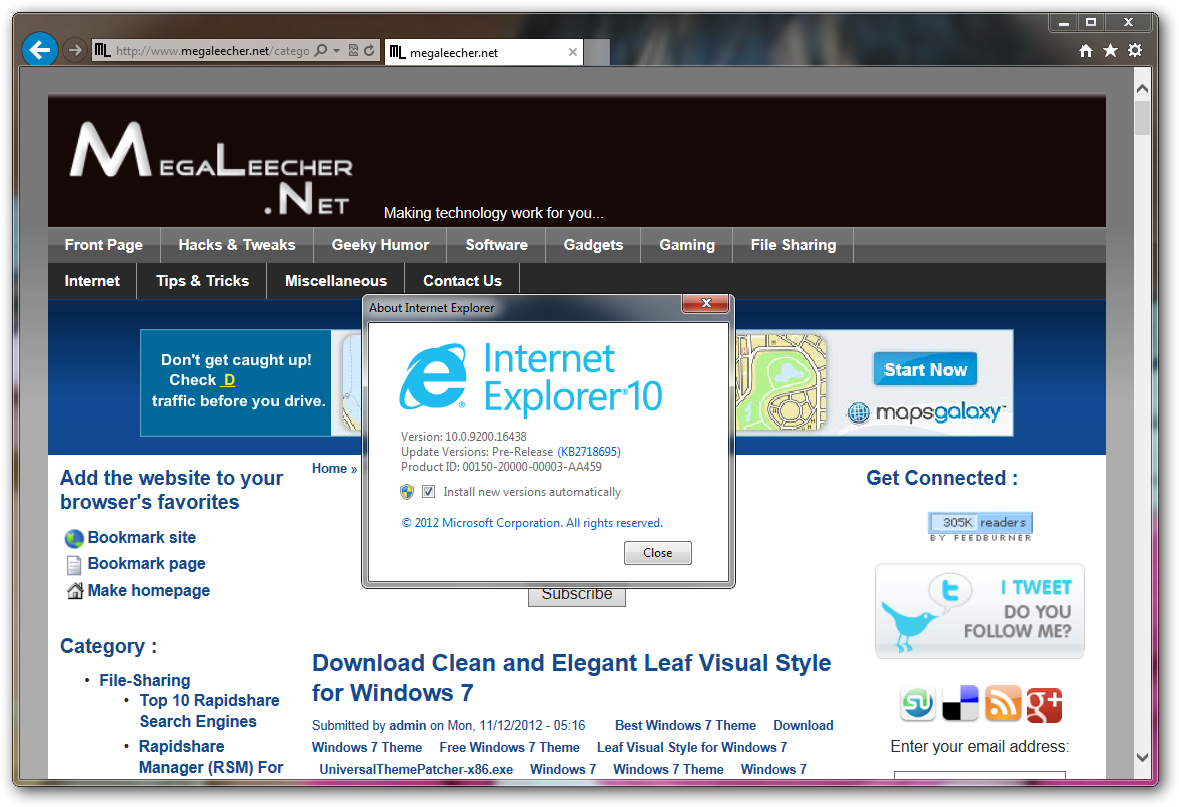Select the megaleecher.net tab
This screenshot has width=1179, height=807.
pyautogui.click(x=483, y=52)
